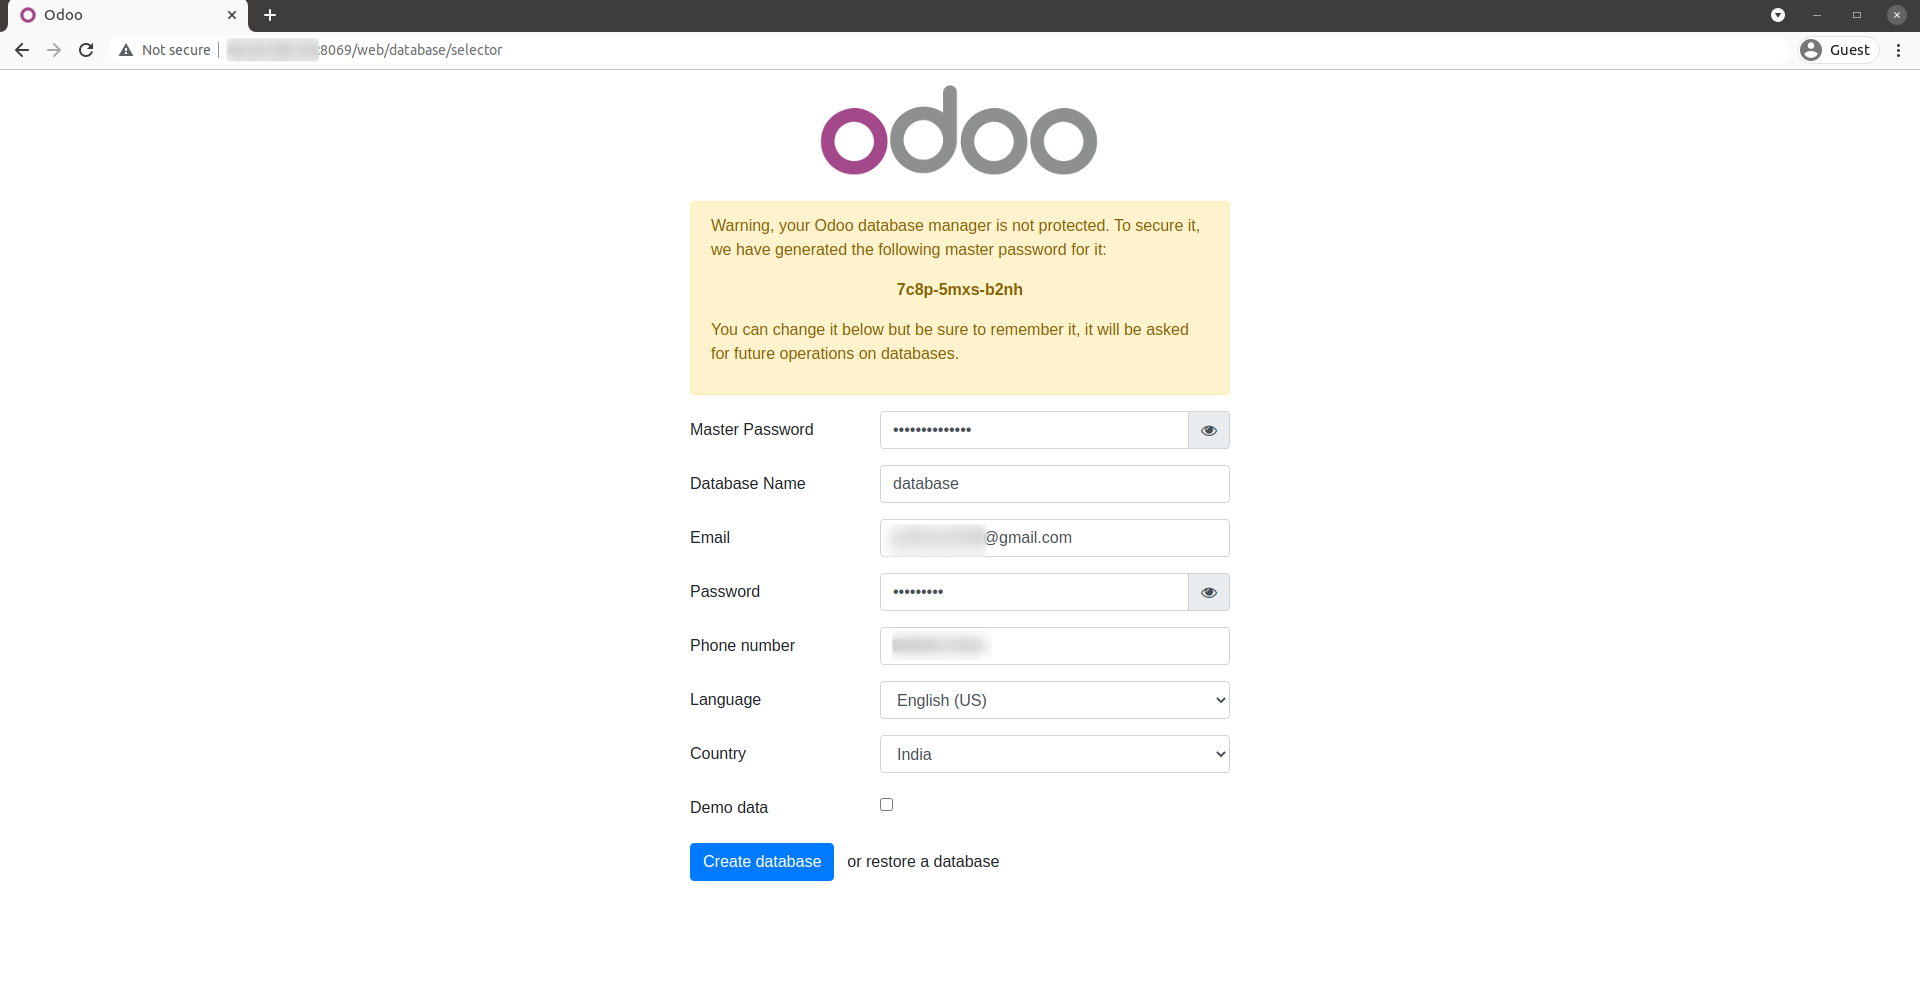Image resolution: width=1920 pixels, height=1007 pixels.
Task: Click the 'Email' field label
Action: click(x=710, y=538)
